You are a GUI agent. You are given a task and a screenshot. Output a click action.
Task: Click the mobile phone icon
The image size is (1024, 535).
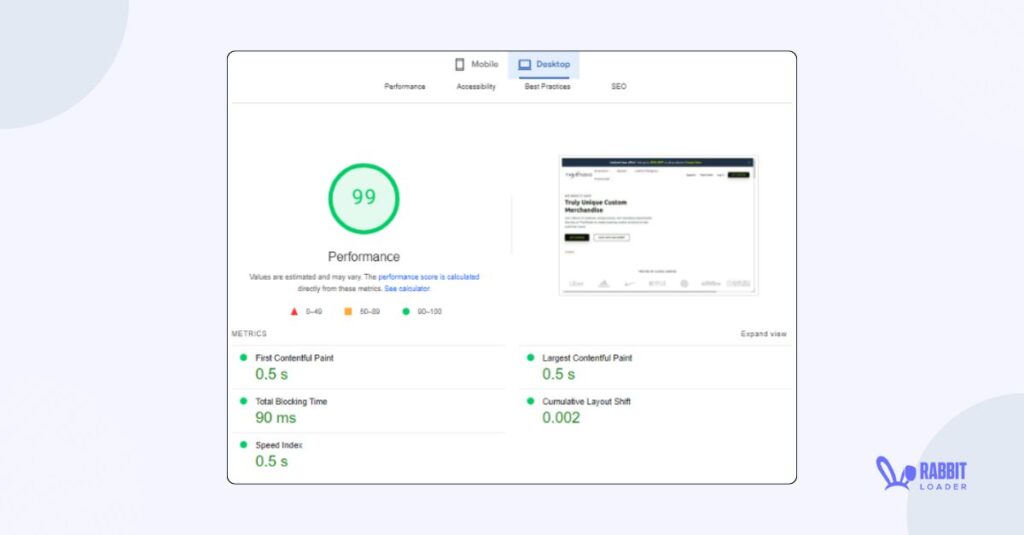point(460,64)
